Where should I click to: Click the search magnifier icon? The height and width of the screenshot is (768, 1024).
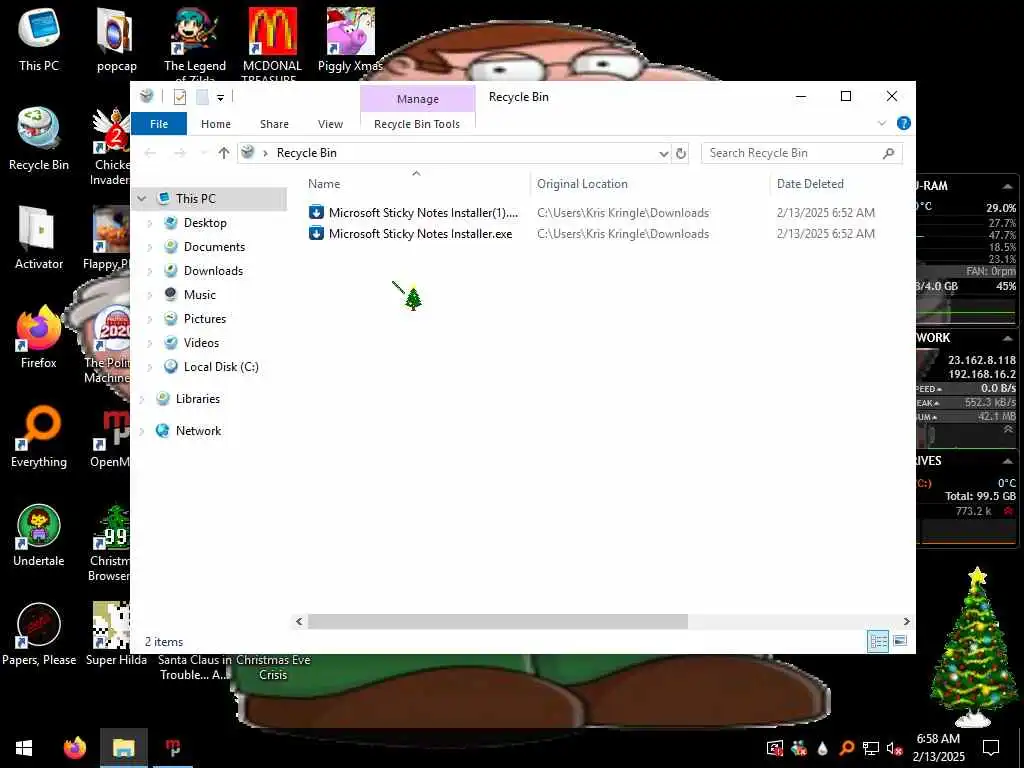pyautogui.click(x=888, y=153)
